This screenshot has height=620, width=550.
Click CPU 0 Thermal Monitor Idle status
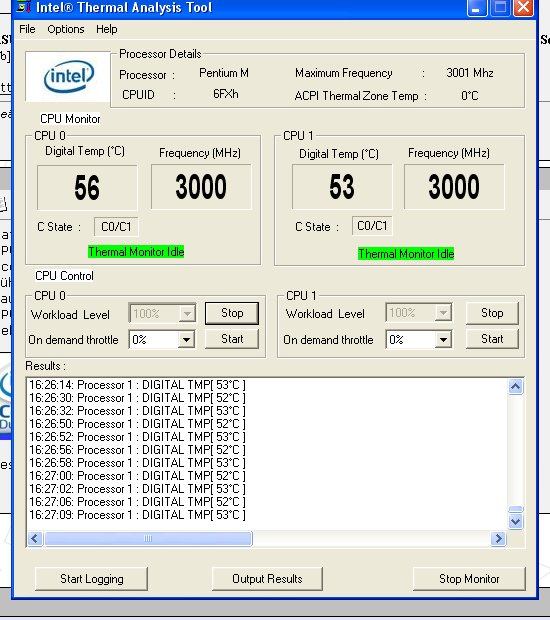tap(136, 252)
